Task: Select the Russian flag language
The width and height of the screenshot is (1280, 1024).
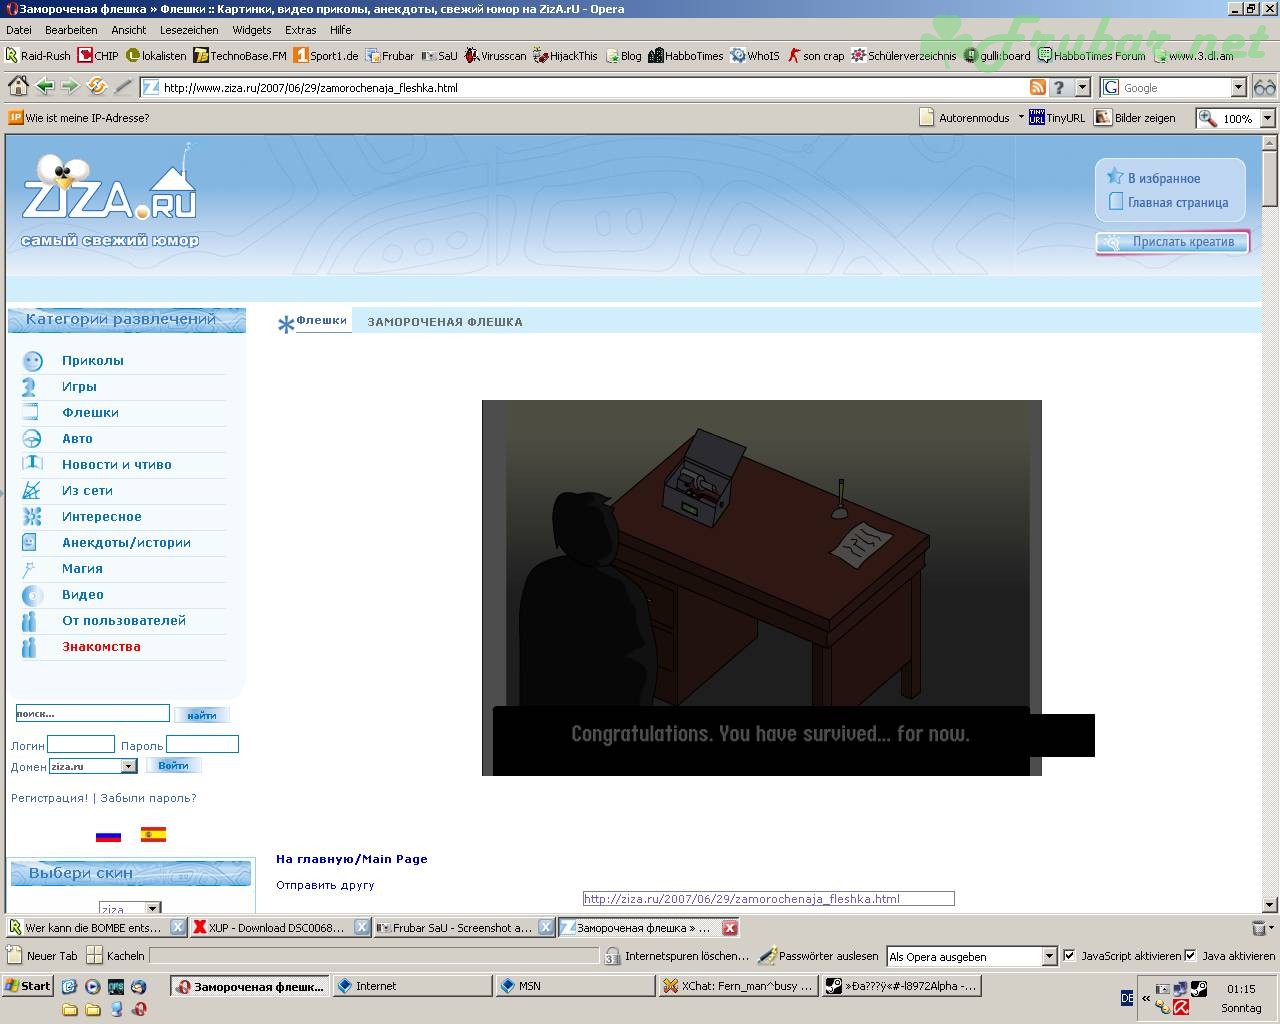Action: click(x=108, y=835)
